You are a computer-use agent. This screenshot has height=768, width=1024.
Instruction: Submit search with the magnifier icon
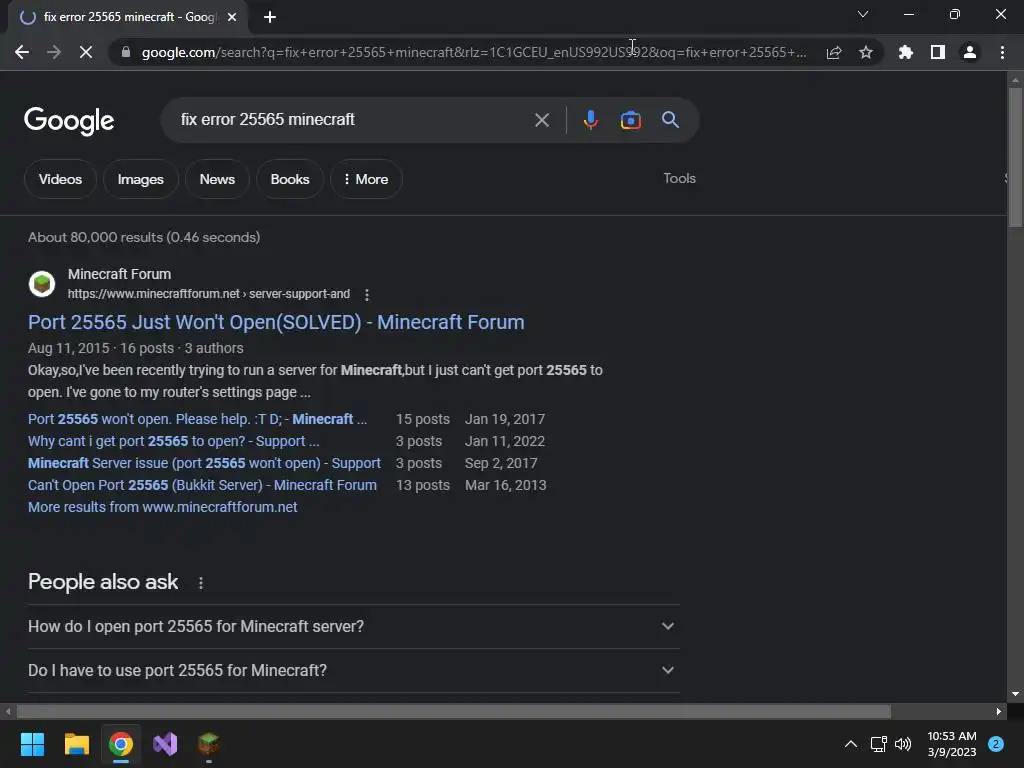point(670,120)
